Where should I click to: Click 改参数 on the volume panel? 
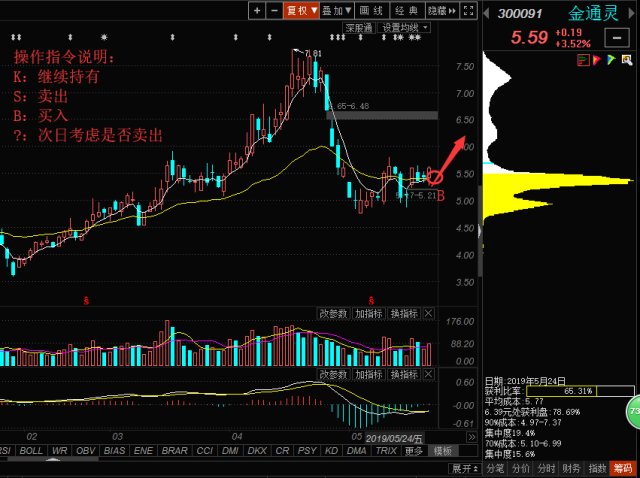333,313
